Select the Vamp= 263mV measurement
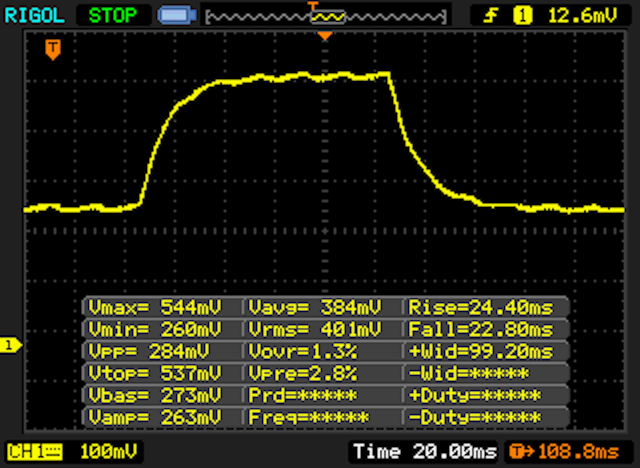Screen dimensions: 640x468 coord(155,417)
